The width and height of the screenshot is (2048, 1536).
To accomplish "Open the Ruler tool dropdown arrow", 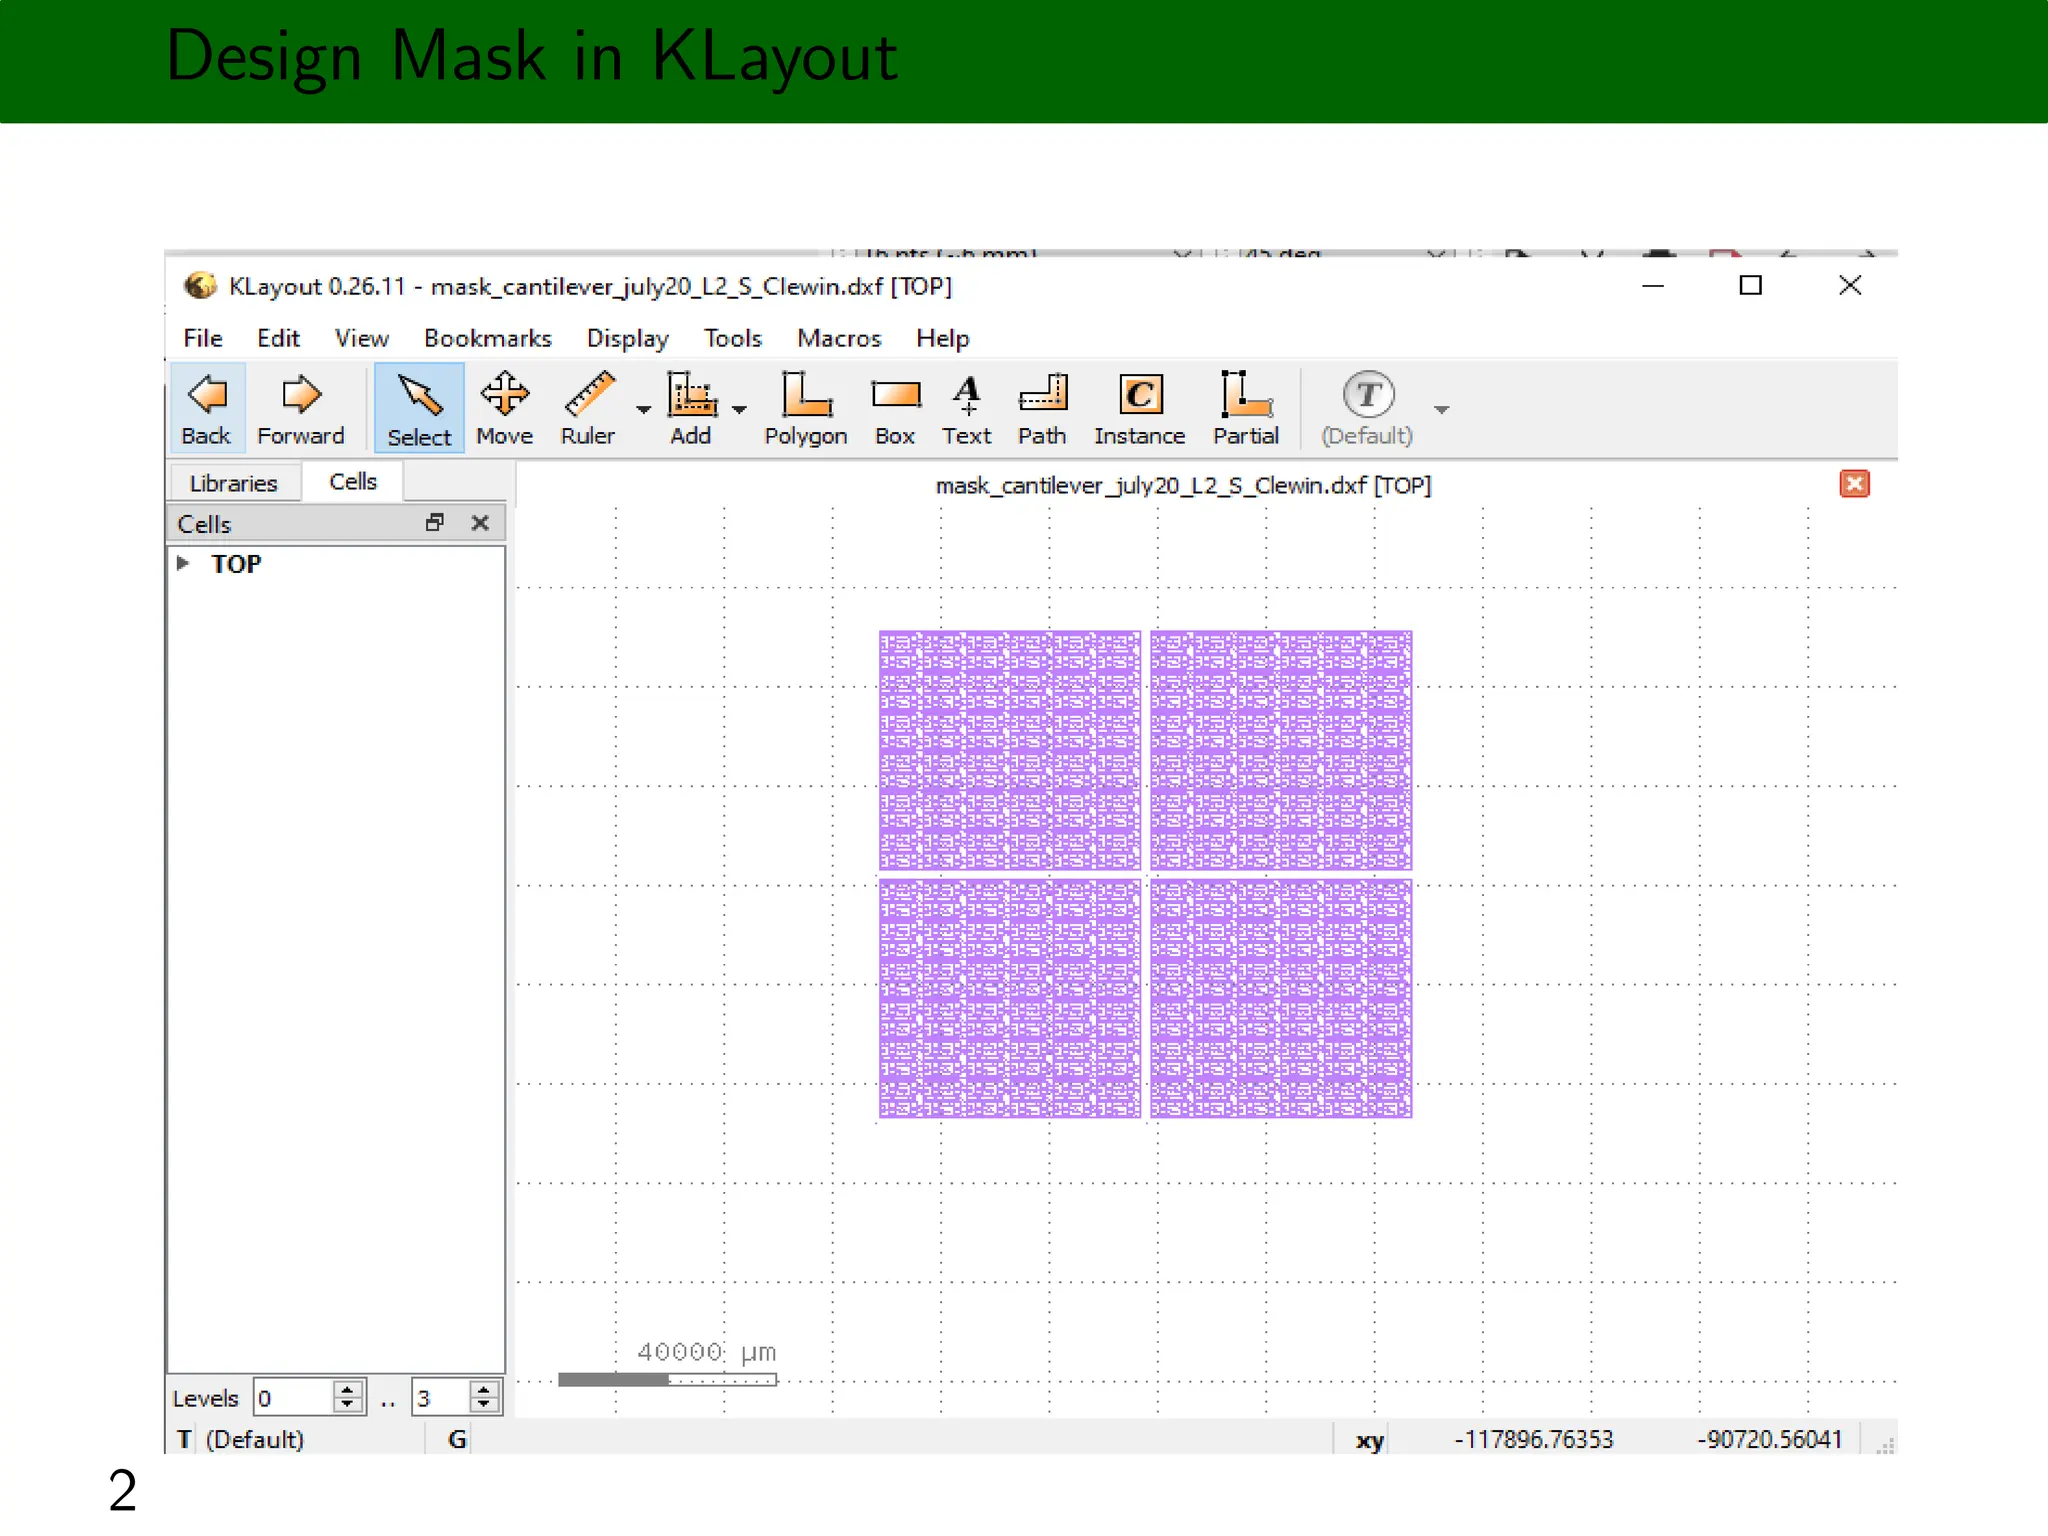I will (x=644, y=410).
